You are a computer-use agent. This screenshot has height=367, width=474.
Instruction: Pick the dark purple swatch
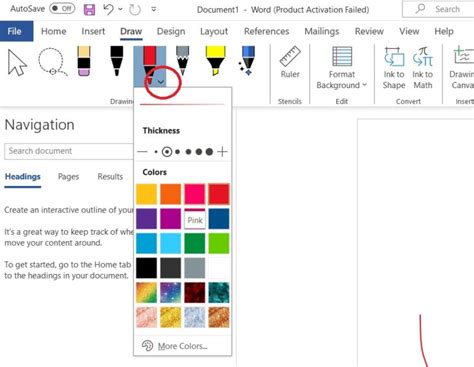tap(146, 219)
